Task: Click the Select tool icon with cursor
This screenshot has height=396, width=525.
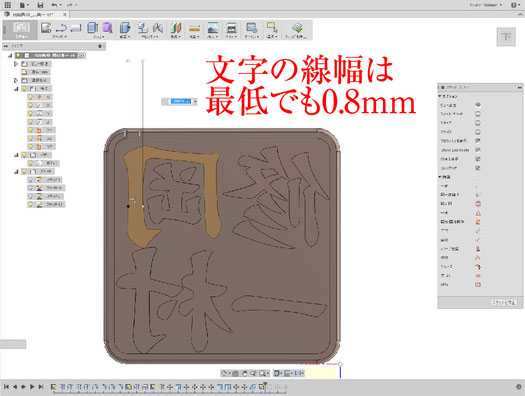Action: click(x=272, y=28)
